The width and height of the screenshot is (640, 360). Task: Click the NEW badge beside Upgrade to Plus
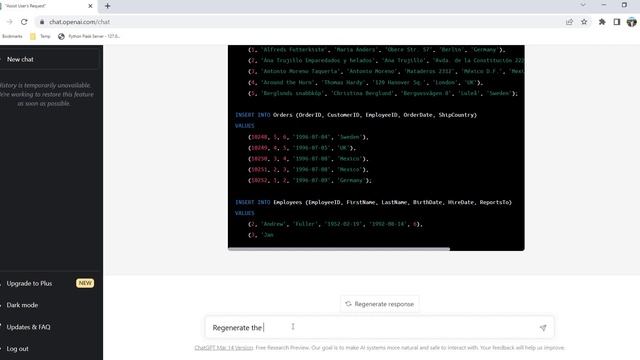(85, 283)
